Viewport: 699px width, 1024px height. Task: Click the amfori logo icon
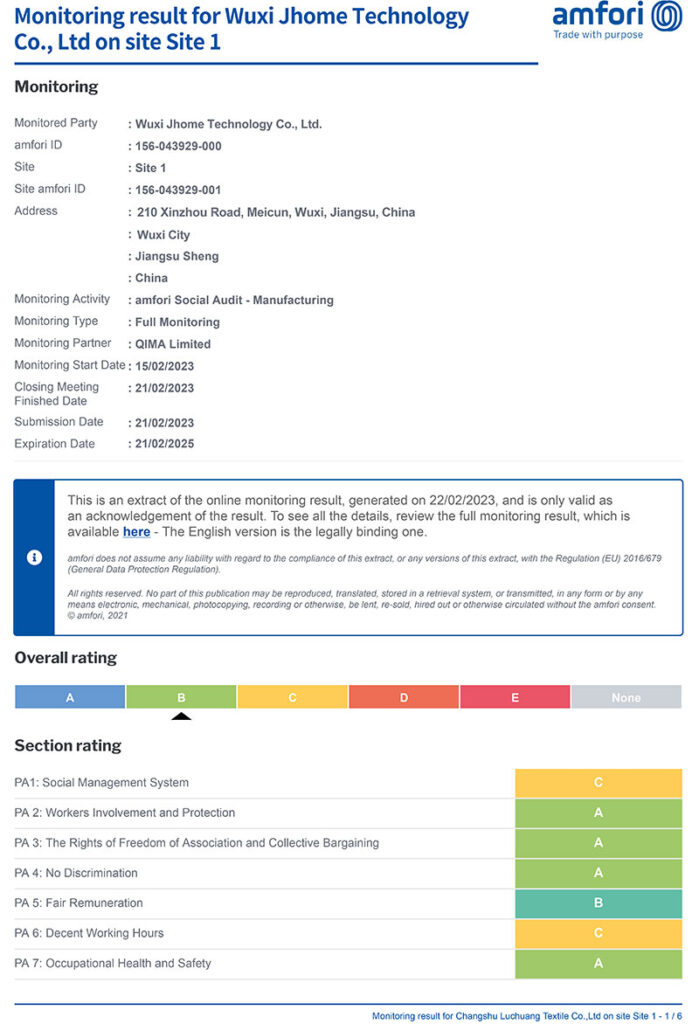666,17
